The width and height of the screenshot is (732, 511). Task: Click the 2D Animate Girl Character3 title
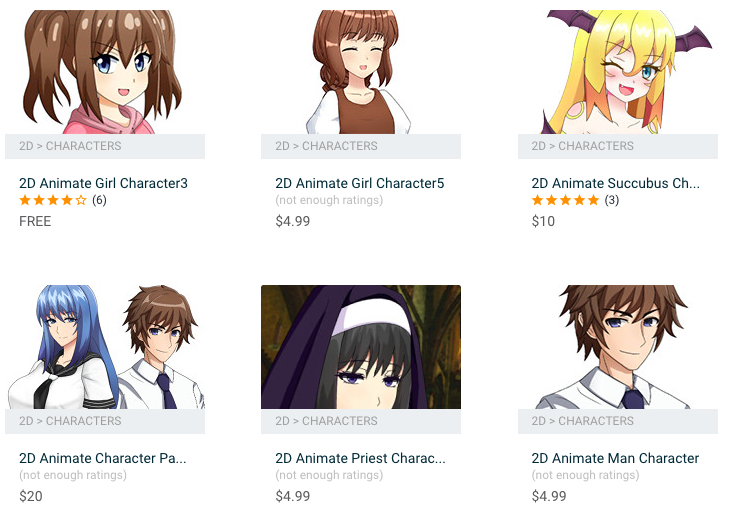click(103, 183)
